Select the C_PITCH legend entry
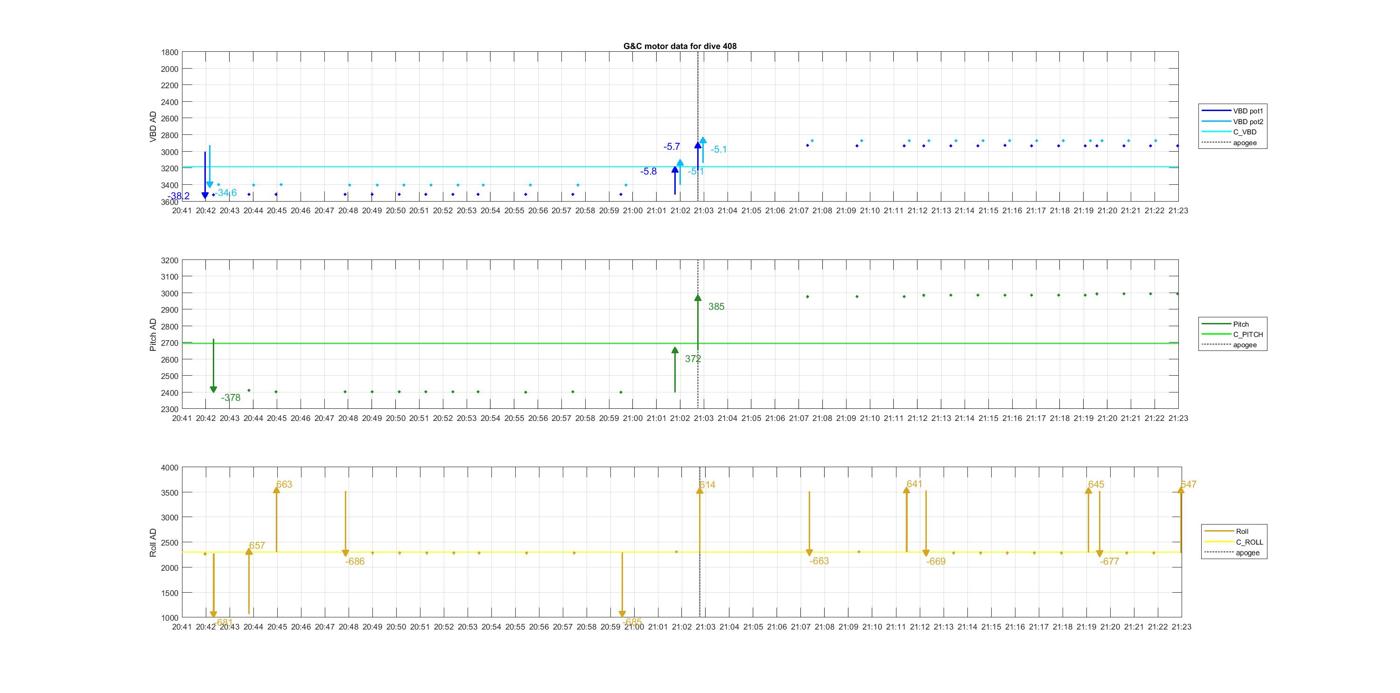This screenshot has width=1400, height=693. [x=1232, y=334]
